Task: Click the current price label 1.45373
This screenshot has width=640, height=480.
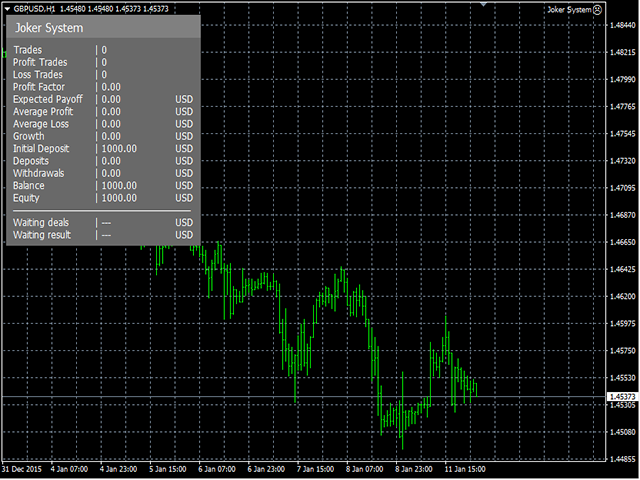Action: click(622, 397)
